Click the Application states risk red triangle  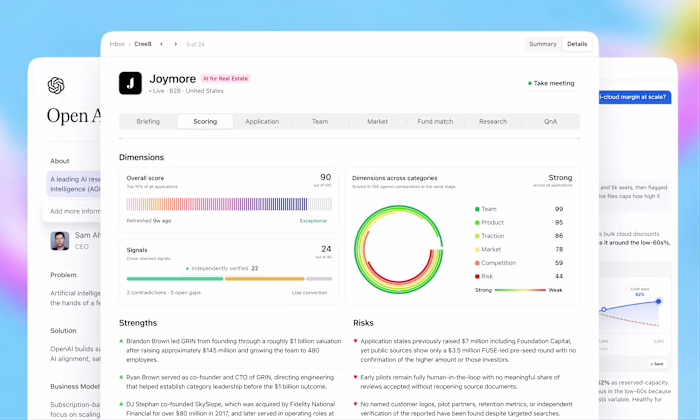[355, 341]
